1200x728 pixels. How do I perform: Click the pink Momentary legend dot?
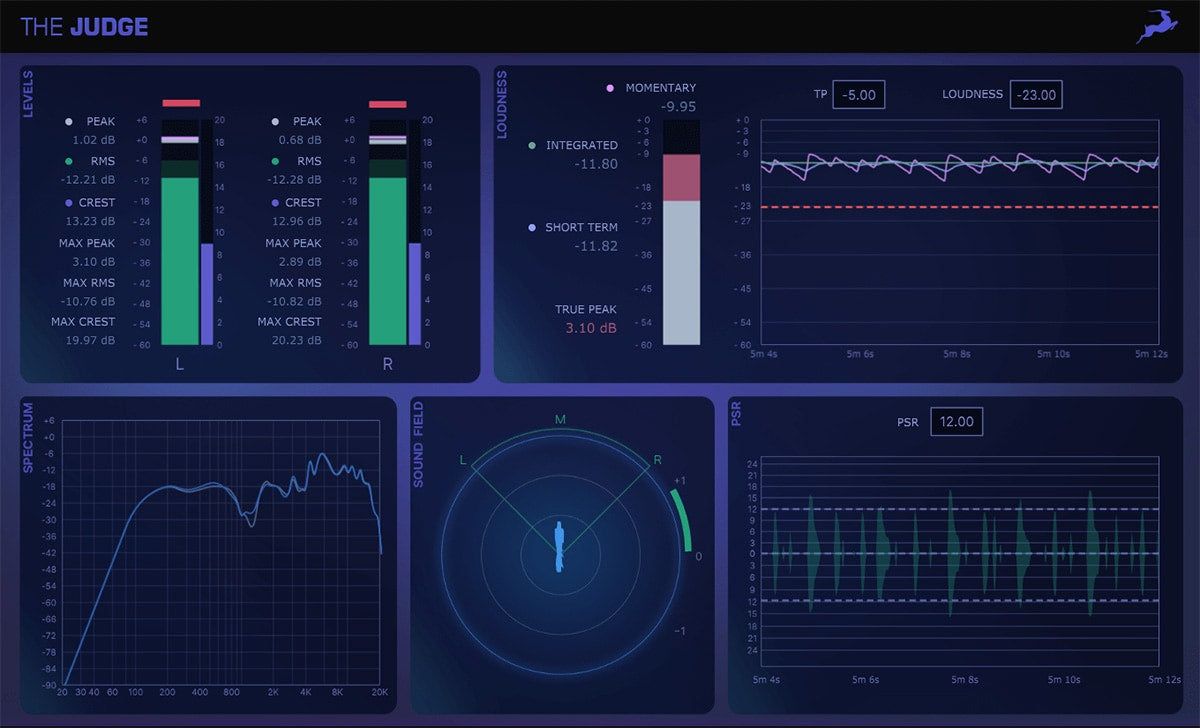(610, 88)
